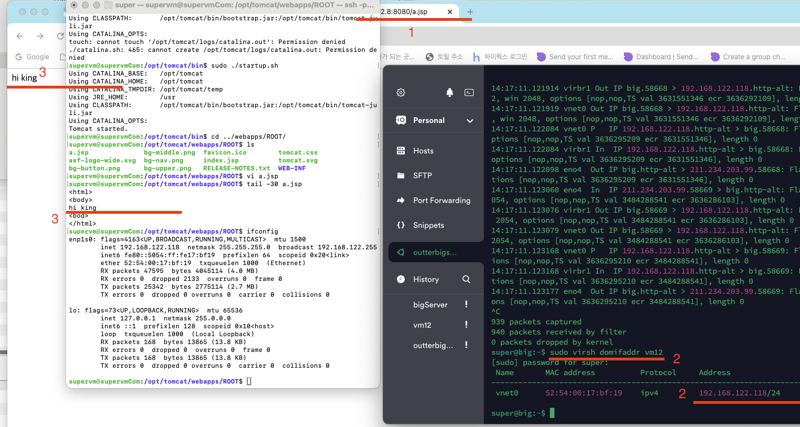Expand the Personal vault dropdown

[x=470, y=121]
